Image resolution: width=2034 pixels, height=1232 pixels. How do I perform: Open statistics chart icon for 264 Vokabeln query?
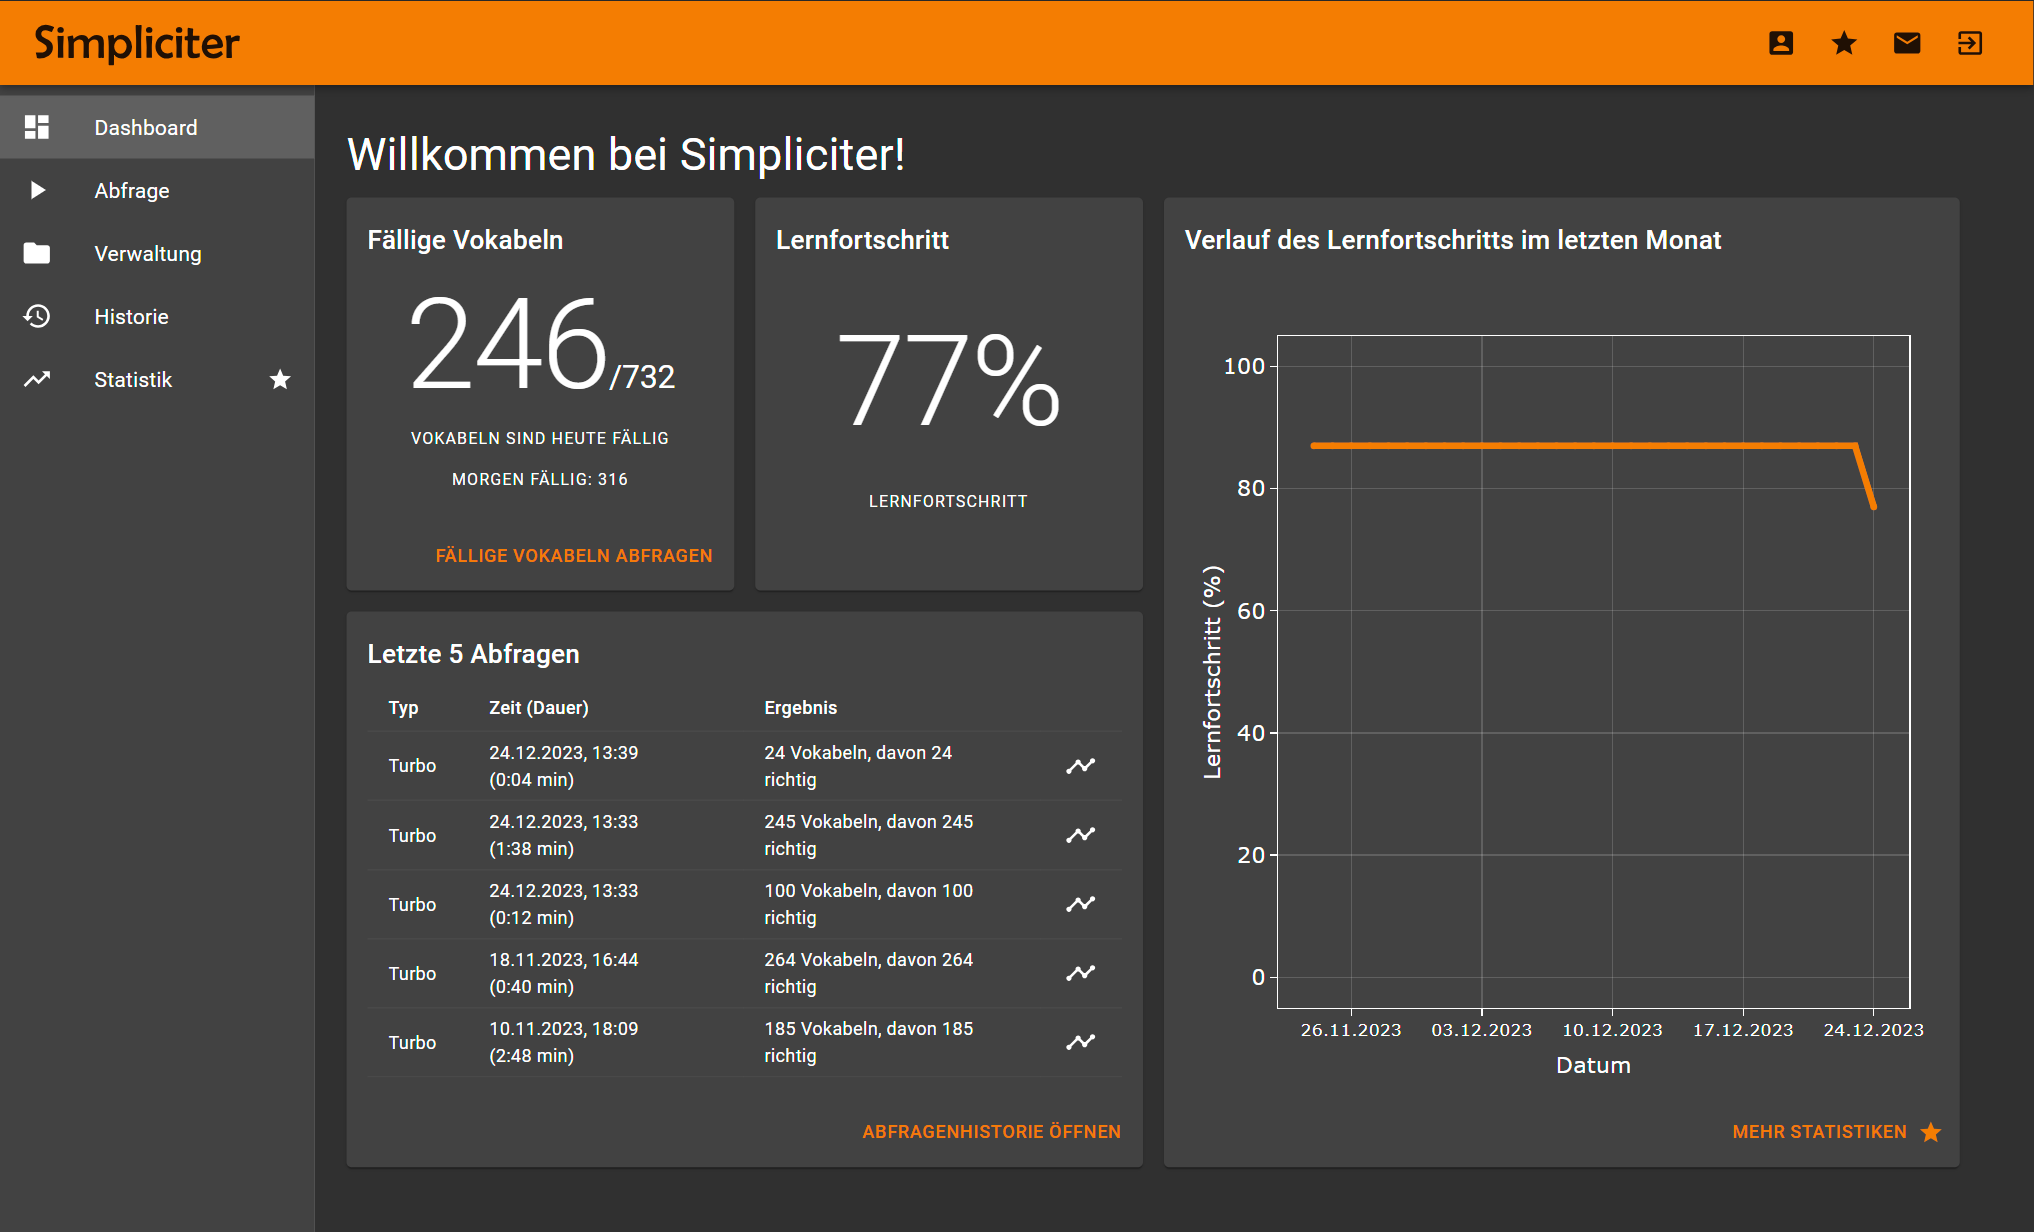click(1080, 973)
